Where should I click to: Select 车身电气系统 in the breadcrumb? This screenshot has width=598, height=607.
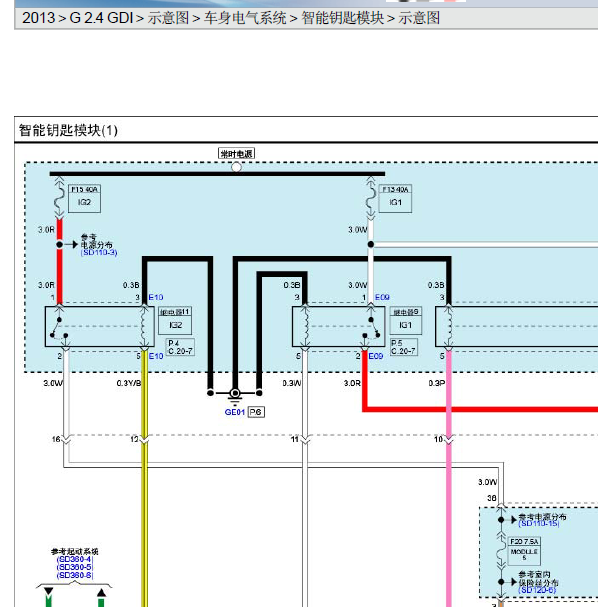pyautogui.click(x=245, y=18)
